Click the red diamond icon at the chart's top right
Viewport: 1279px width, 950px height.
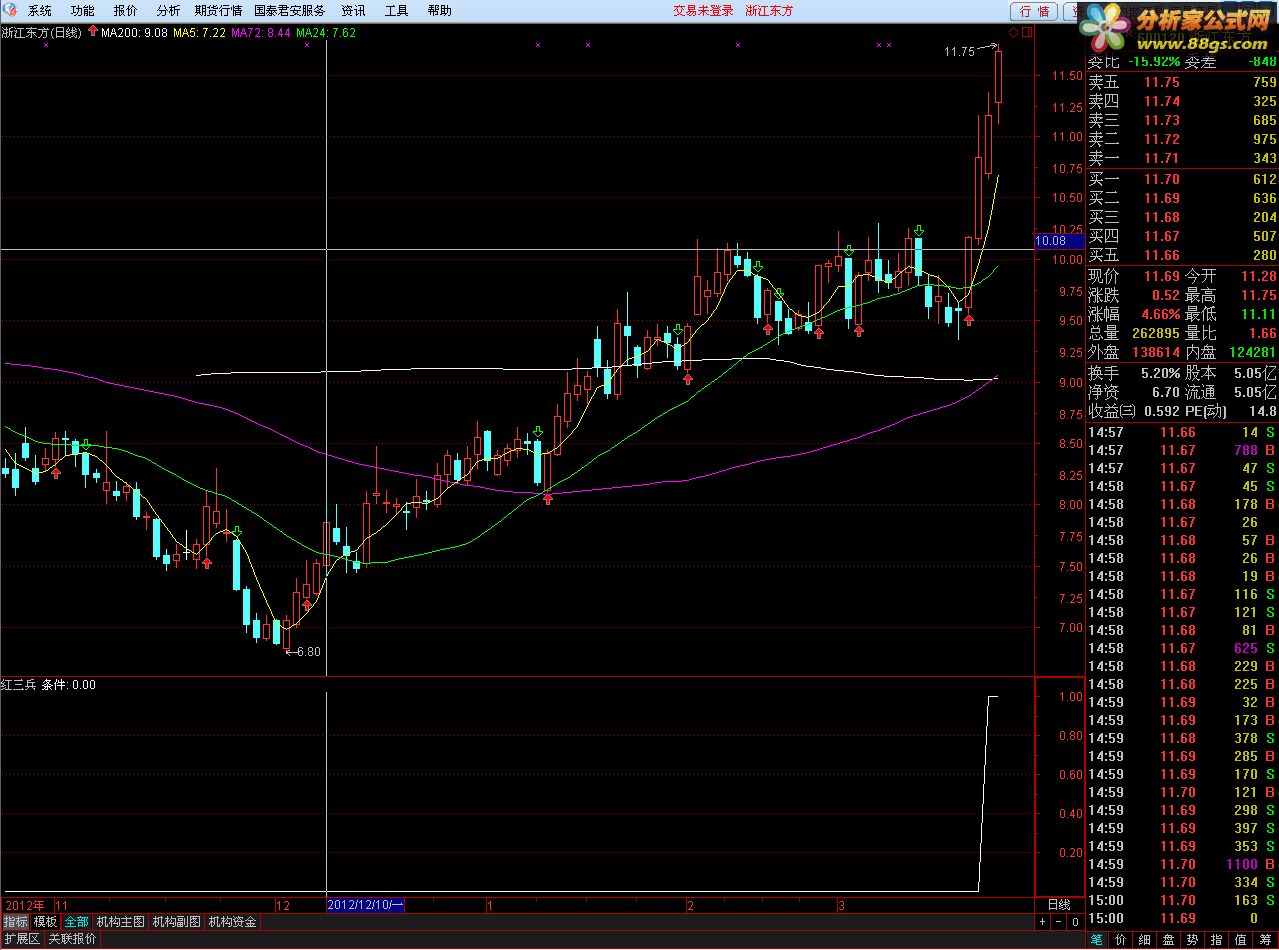click(1013, 33)
